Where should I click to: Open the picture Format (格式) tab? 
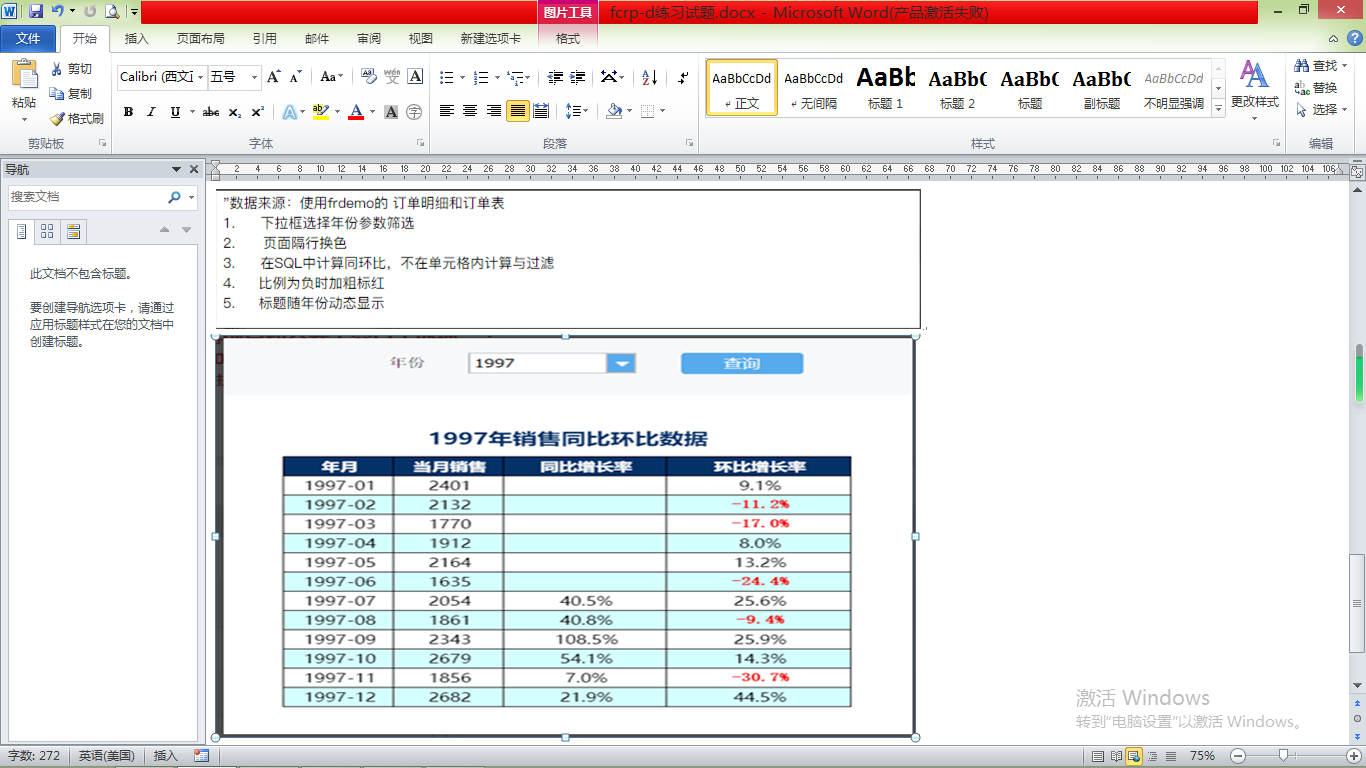tap(568, 39)
